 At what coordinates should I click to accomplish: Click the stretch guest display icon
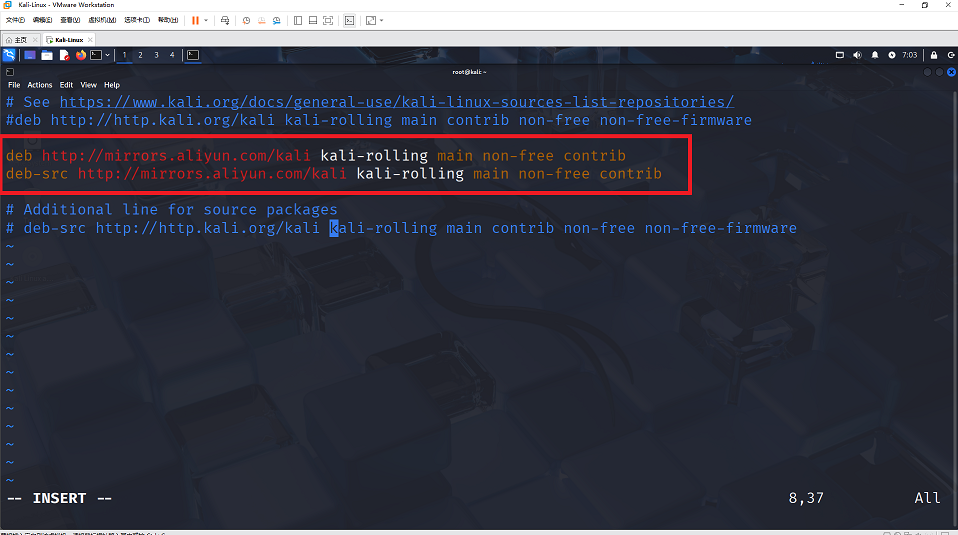pyautogui.click(x=371, y=20)
